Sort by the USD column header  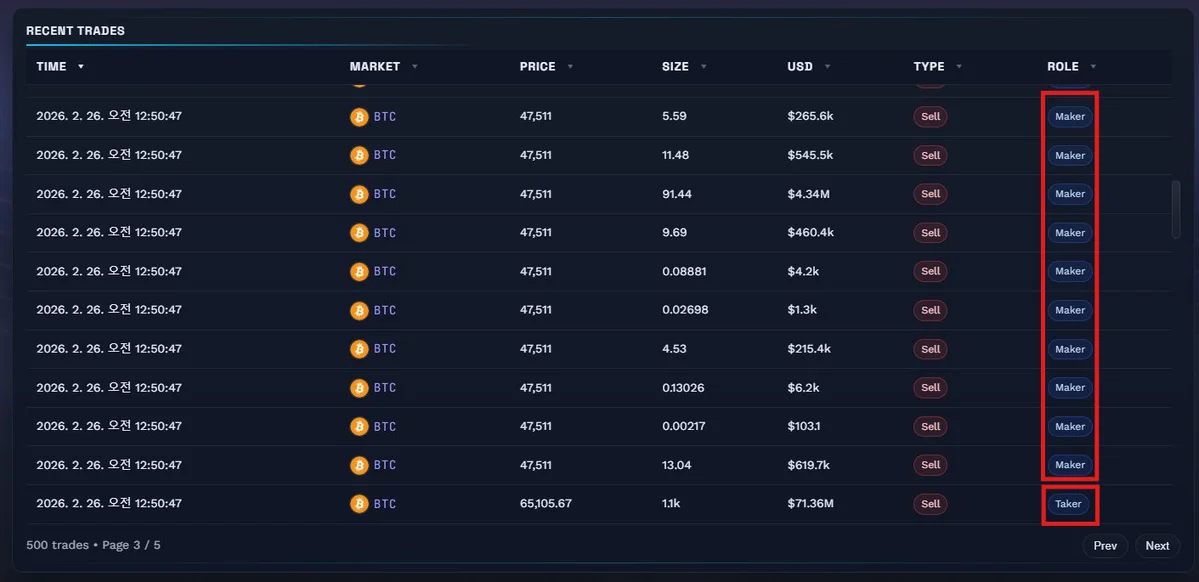(800, 67)
